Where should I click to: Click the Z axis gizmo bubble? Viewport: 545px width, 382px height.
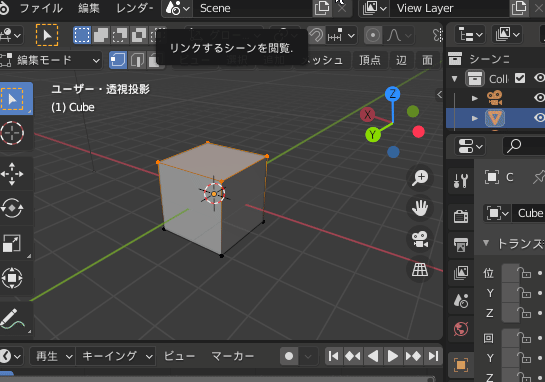(392, 94)
